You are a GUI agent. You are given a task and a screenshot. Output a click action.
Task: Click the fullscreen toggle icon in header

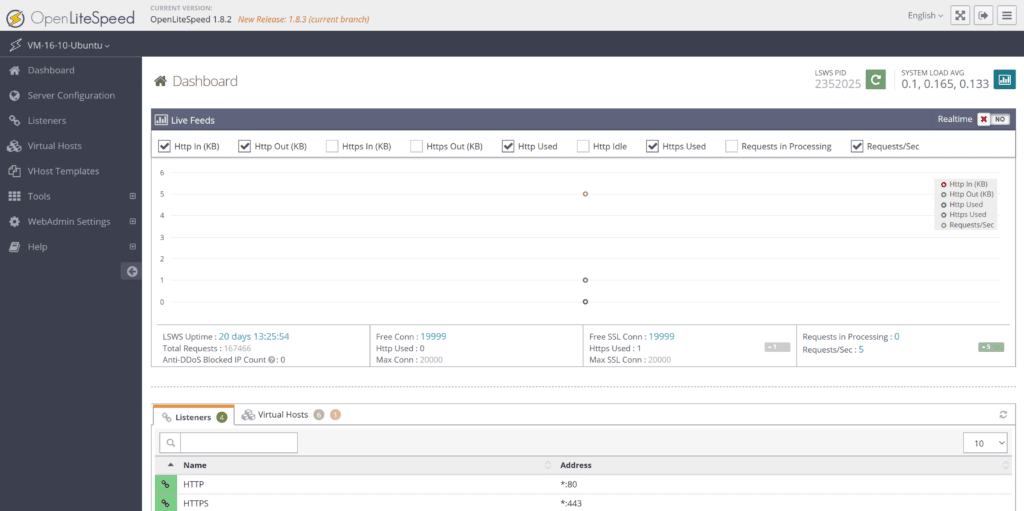[959, 15]
